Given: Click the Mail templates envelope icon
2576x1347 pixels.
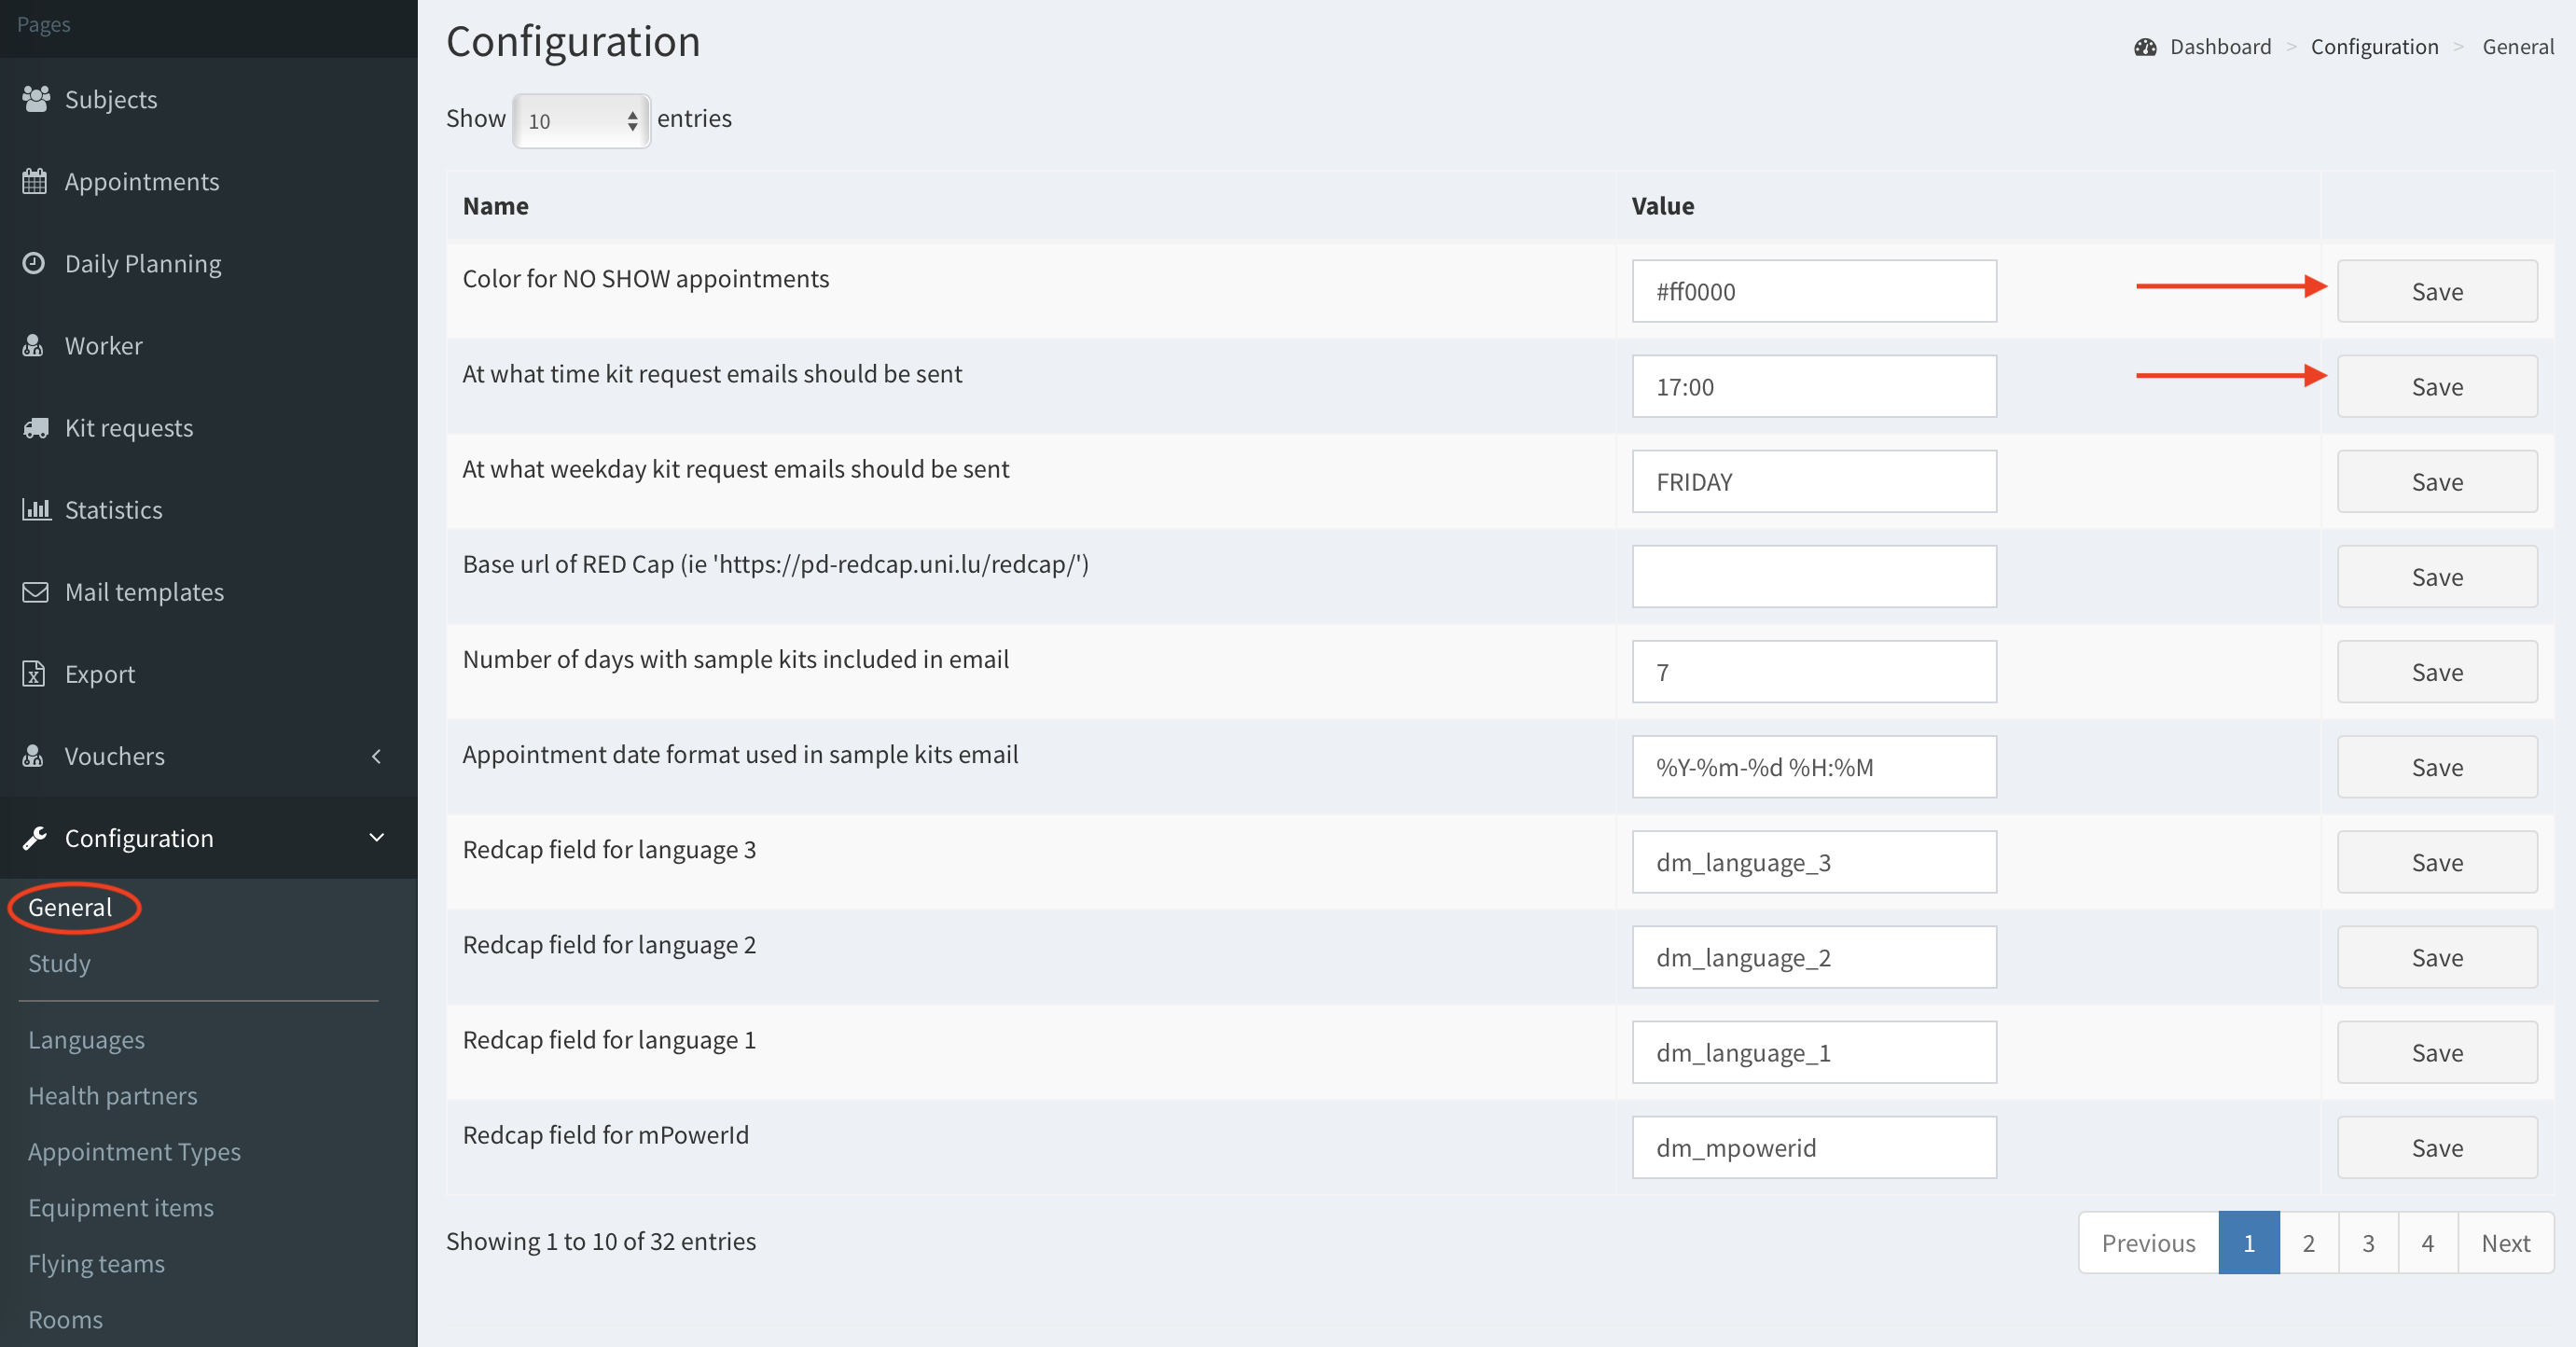Looking at the screenshot, I should coord(35,592).
